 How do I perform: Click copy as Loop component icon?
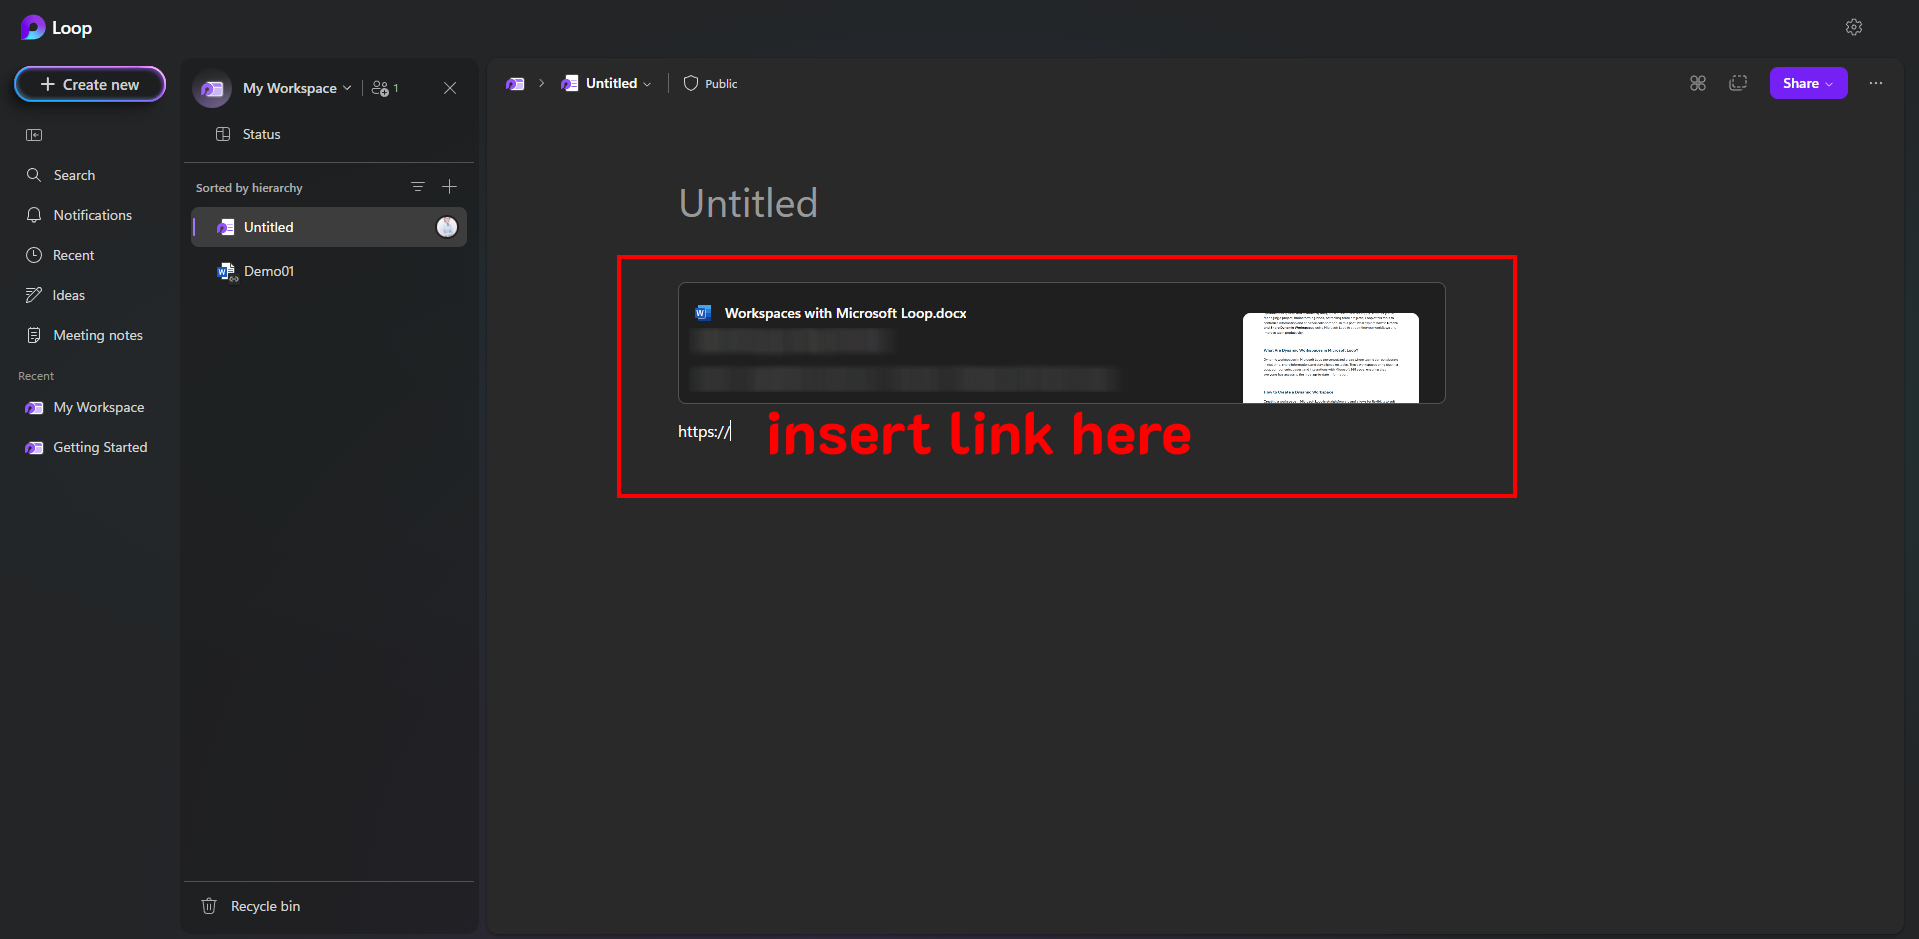[1738, 83]
